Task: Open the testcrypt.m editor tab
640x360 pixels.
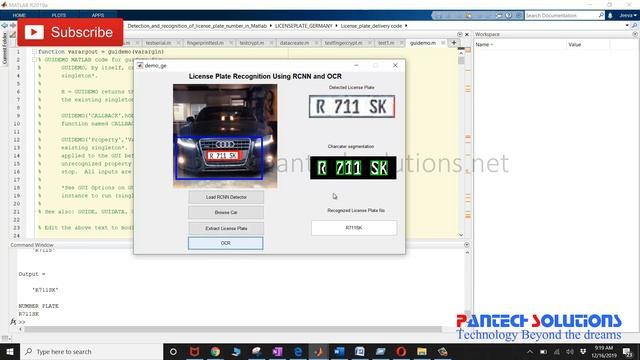Action: [x=252, y=43]
